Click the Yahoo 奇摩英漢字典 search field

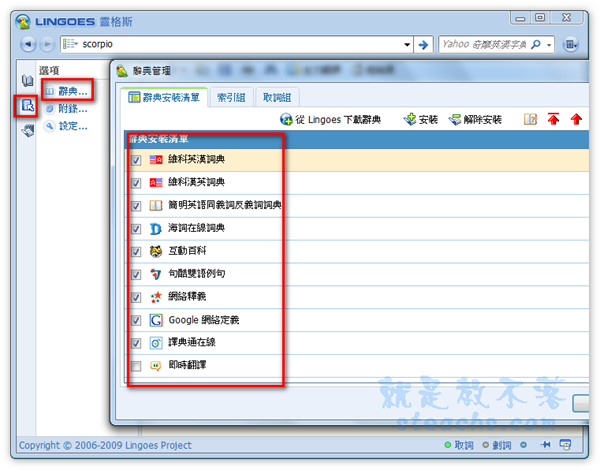pyautogui.click(x=484, y=44)
